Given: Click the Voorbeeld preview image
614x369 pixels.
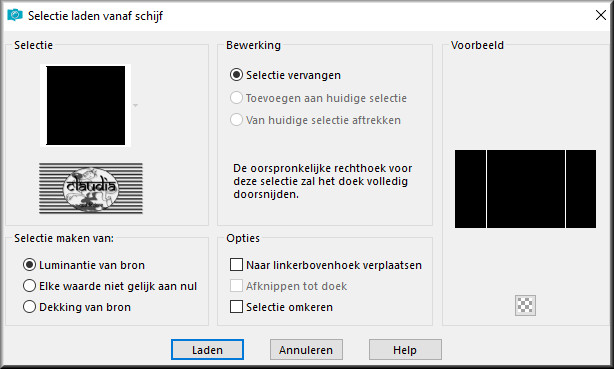Looking at the screenshot, I should pyautogui.click(x=526, y=189).
